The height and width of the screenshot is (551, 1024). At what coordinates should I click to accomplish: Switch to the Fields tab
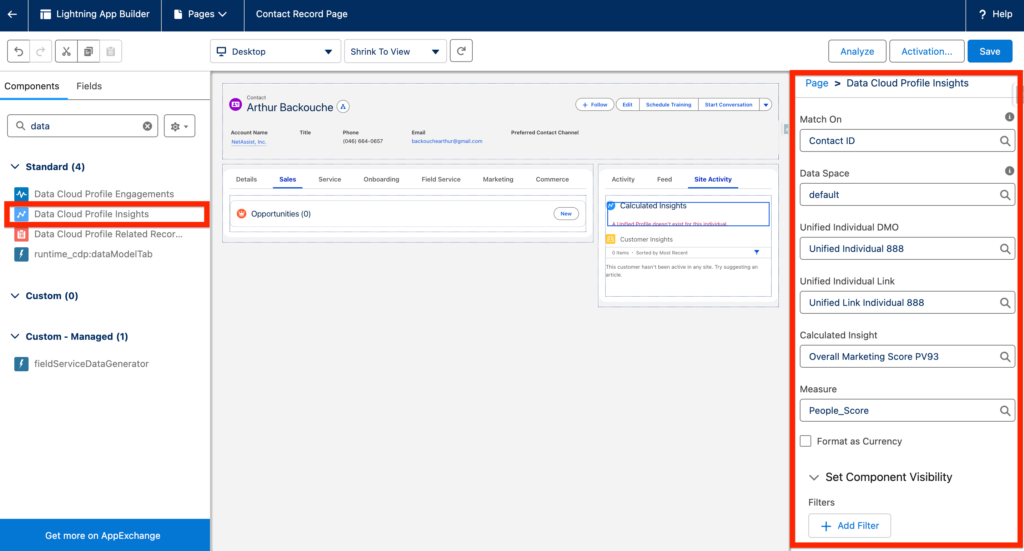89,87
